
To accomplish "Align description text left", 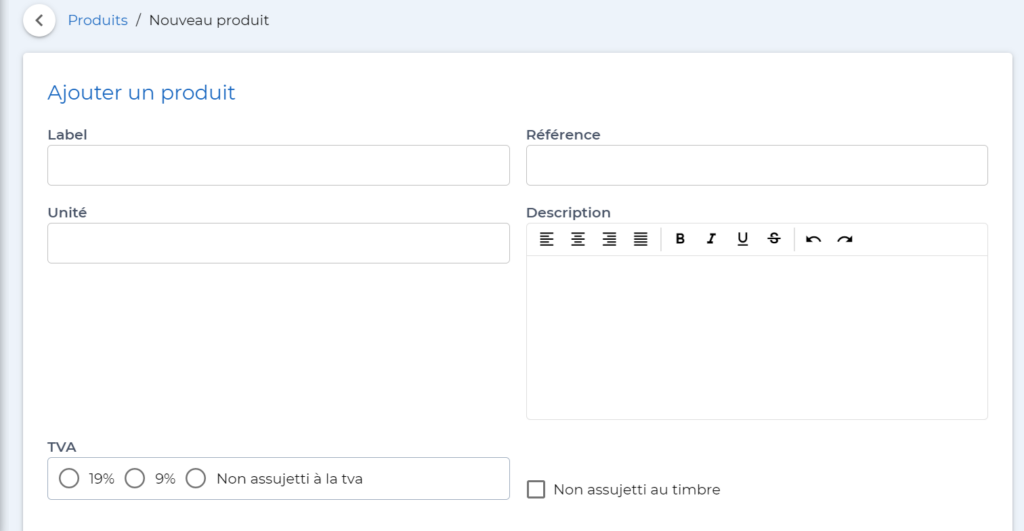I will [x=547, y=239].
